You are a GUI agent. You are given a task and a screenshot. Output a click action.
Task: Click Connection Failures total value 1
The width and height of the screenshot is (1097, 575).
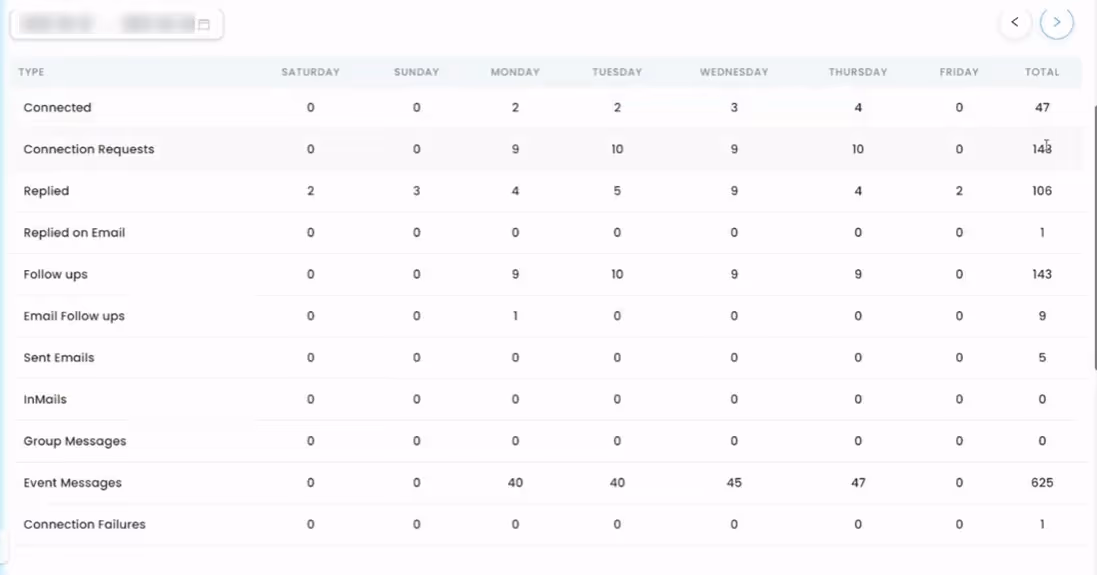(1042, 525)
